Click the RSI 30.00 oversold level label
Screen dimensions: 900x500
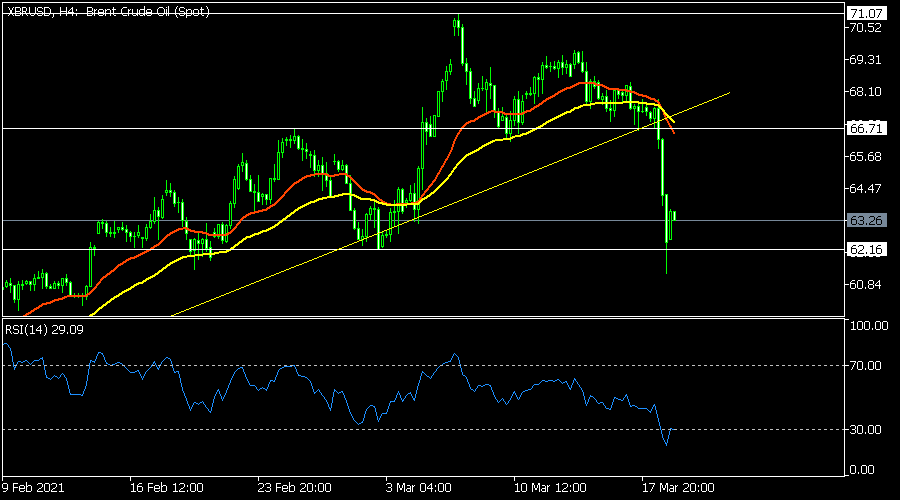pyautogui.click(x=866, y=429)
